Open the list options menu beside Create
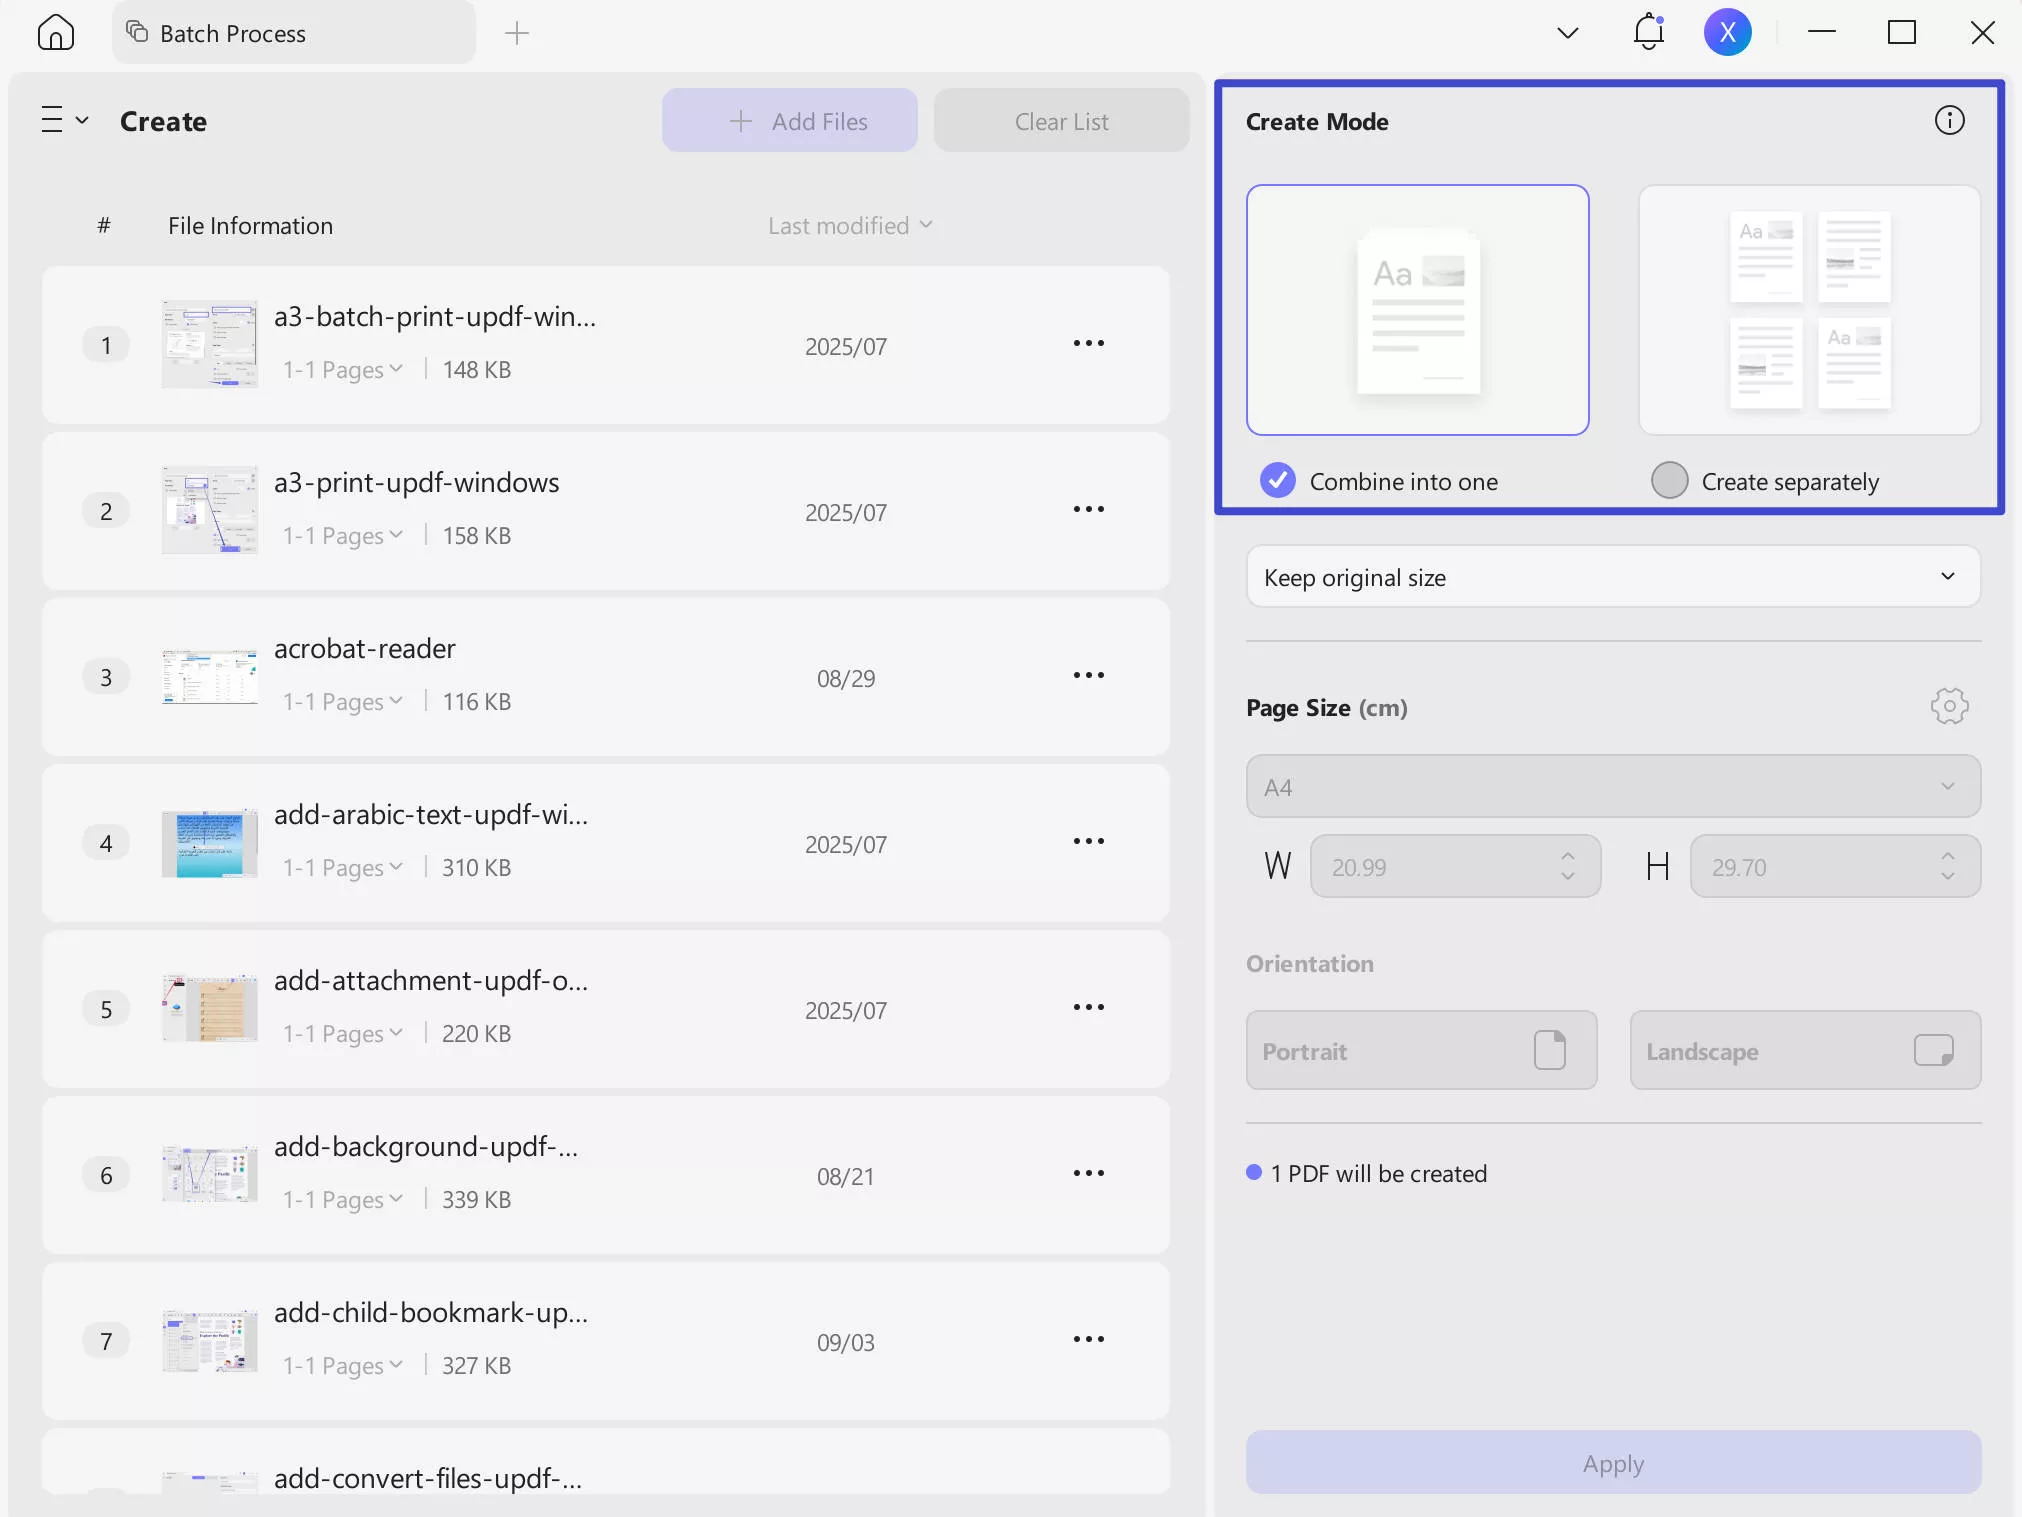Image resolution: width=2022 pixels, height=1517 pixels. click(x=62, y=120)
